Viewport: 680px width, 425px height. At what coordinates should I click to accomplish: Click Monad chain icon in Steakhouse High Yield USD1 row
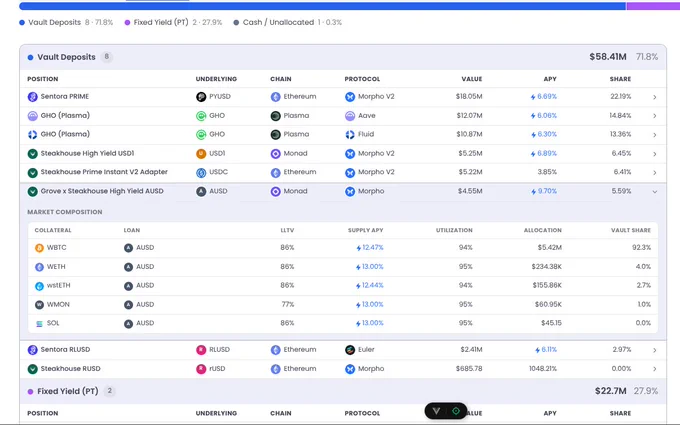pyautogui.click(x=275, y=154)
